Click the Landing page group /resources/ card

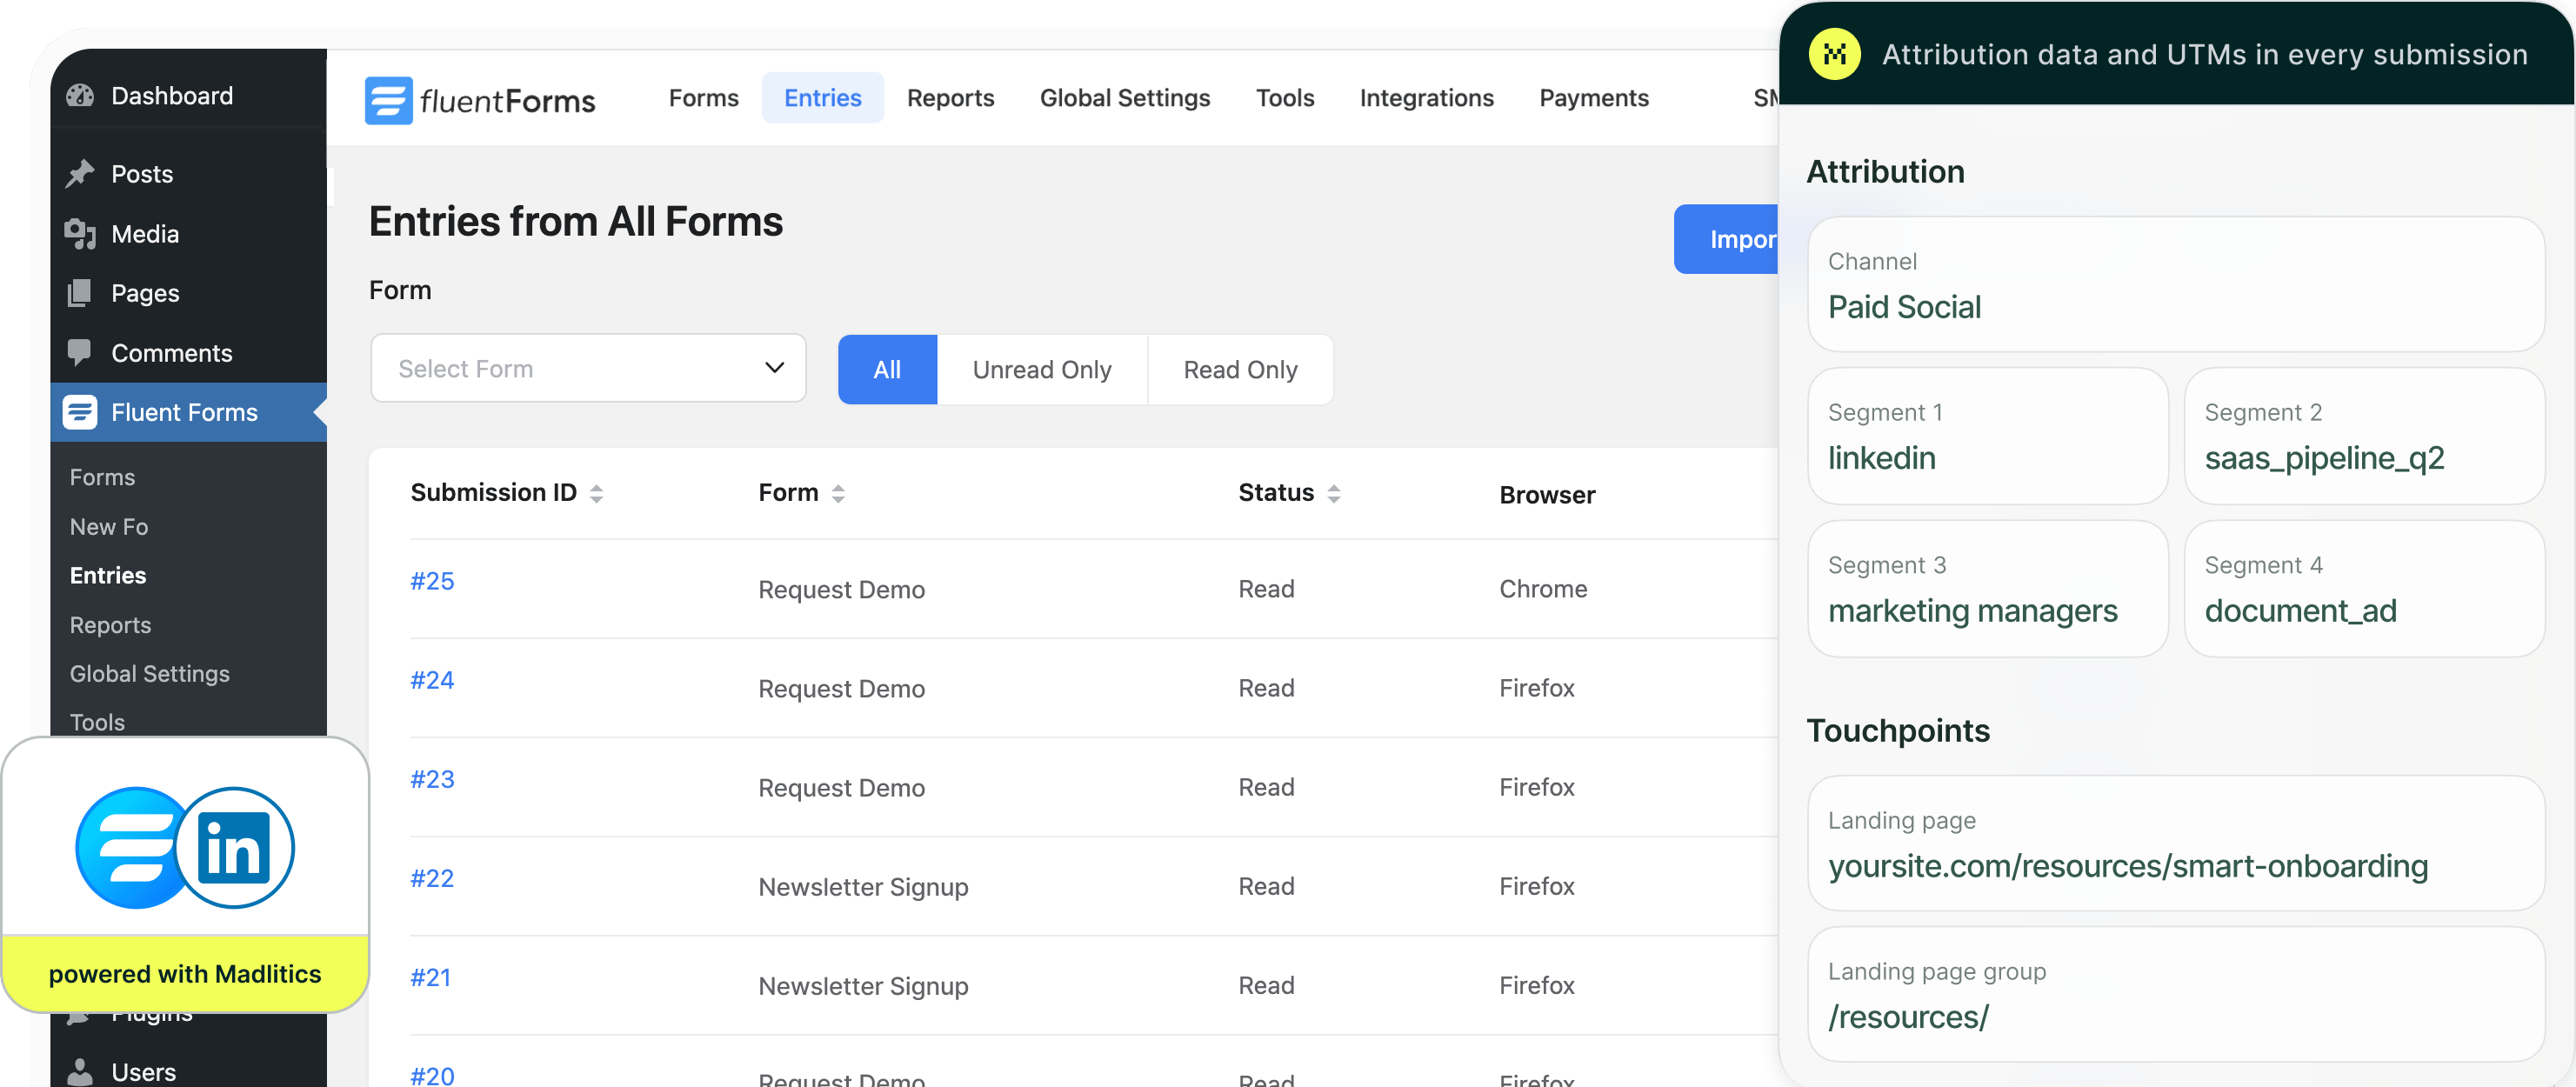[x=2175, y=995]
